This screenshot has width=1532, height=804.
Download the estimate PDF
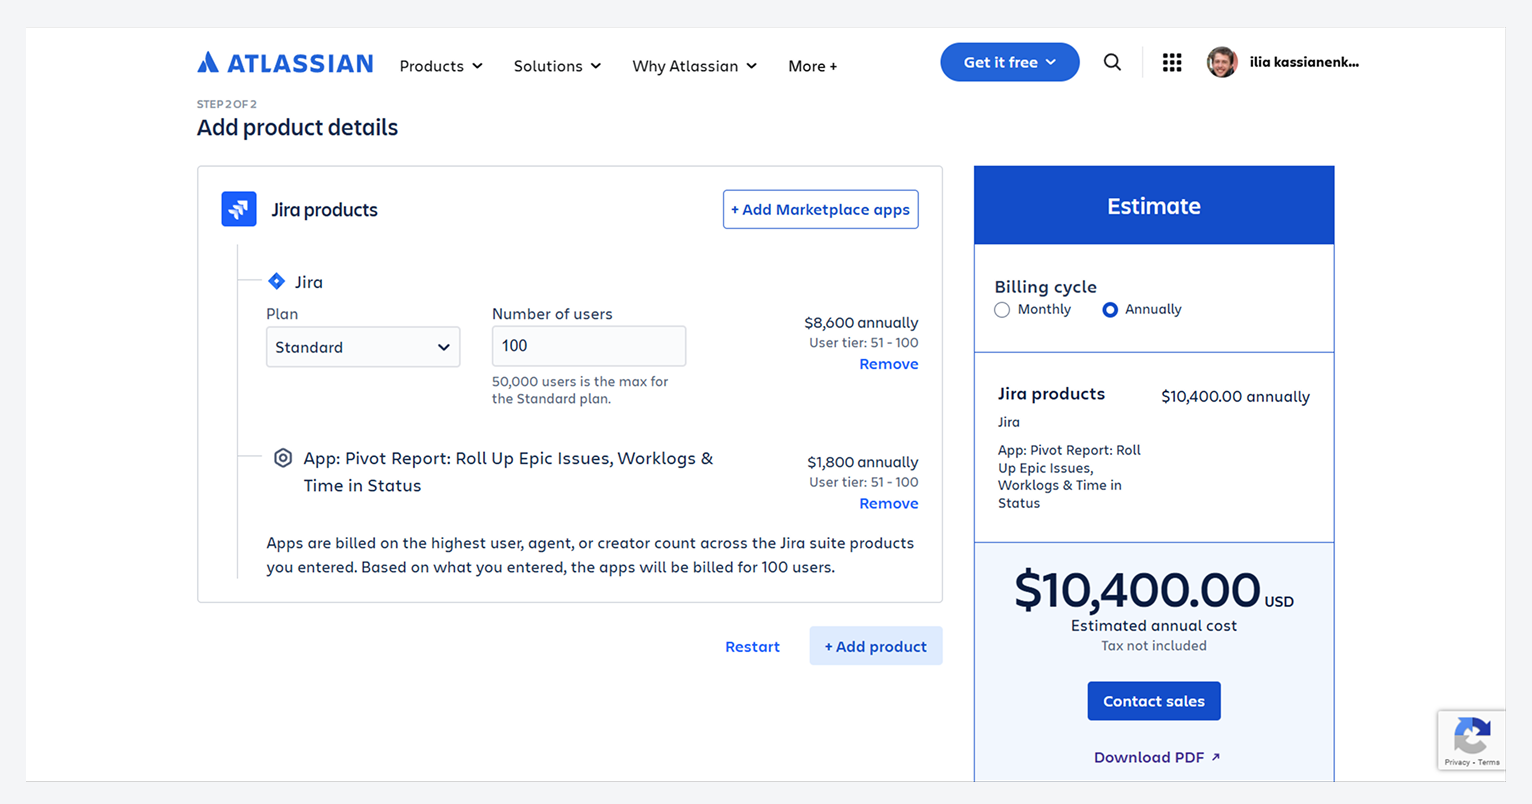(x=1157, y=757)
